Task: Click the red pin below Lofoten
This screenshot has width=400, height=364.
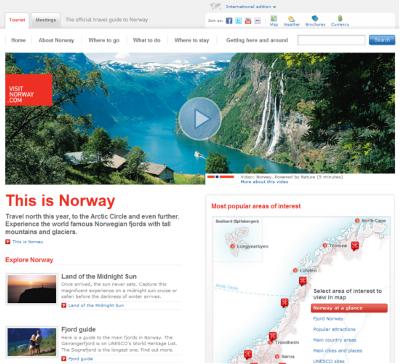Action: tap(303, 281)
